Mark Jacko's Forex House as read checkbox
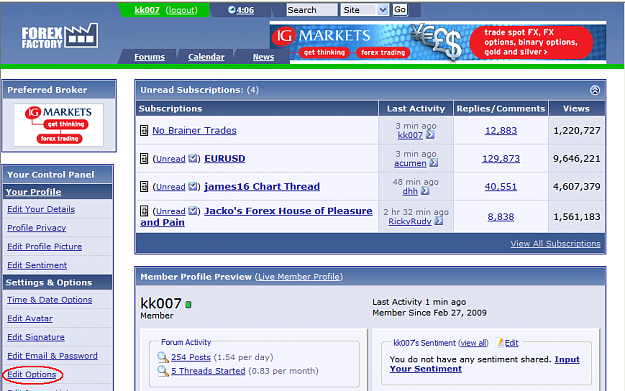This screenshot has height=391, width=625. 193,211
